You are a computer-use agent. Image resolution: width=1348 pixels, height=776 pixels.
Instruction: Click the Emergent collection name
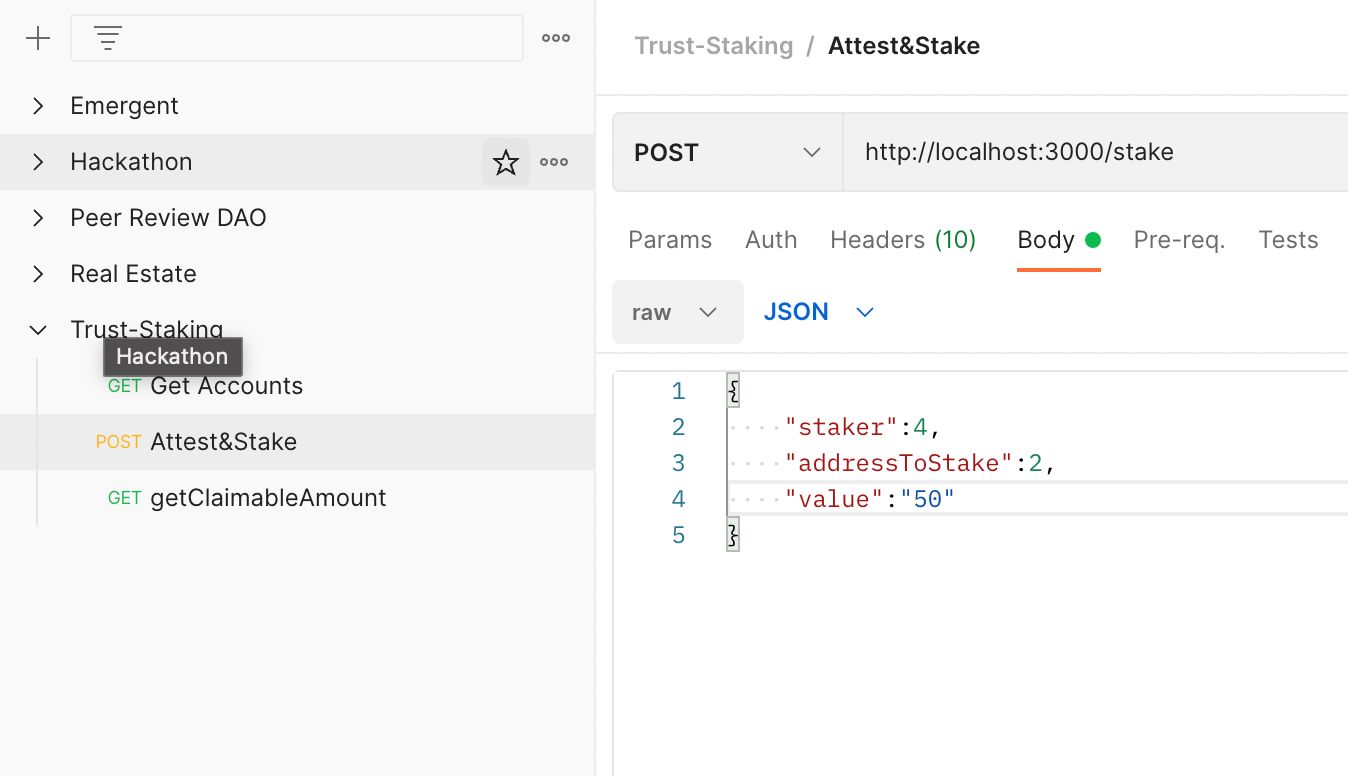coord(124,106)
